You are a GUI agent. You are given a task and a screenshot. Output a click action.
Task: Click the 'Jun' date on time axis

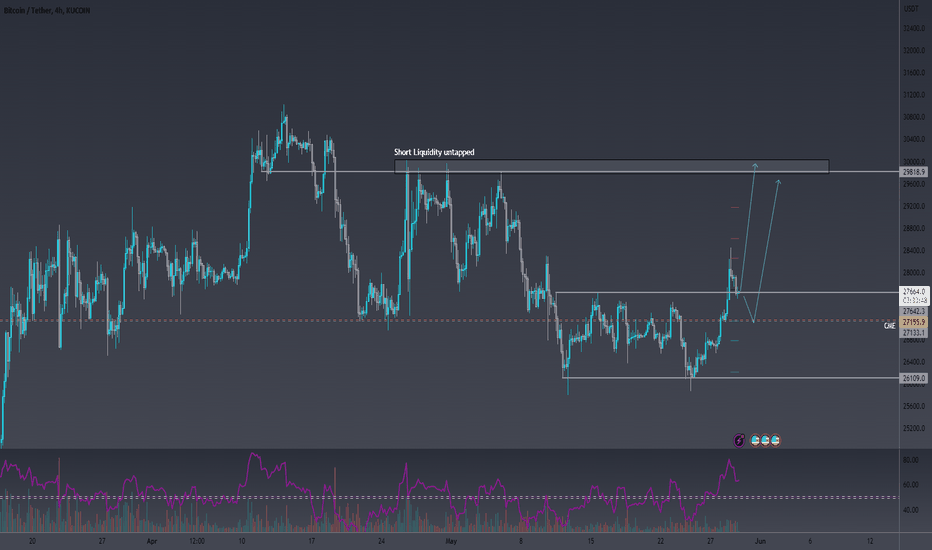tap(760, 541)
